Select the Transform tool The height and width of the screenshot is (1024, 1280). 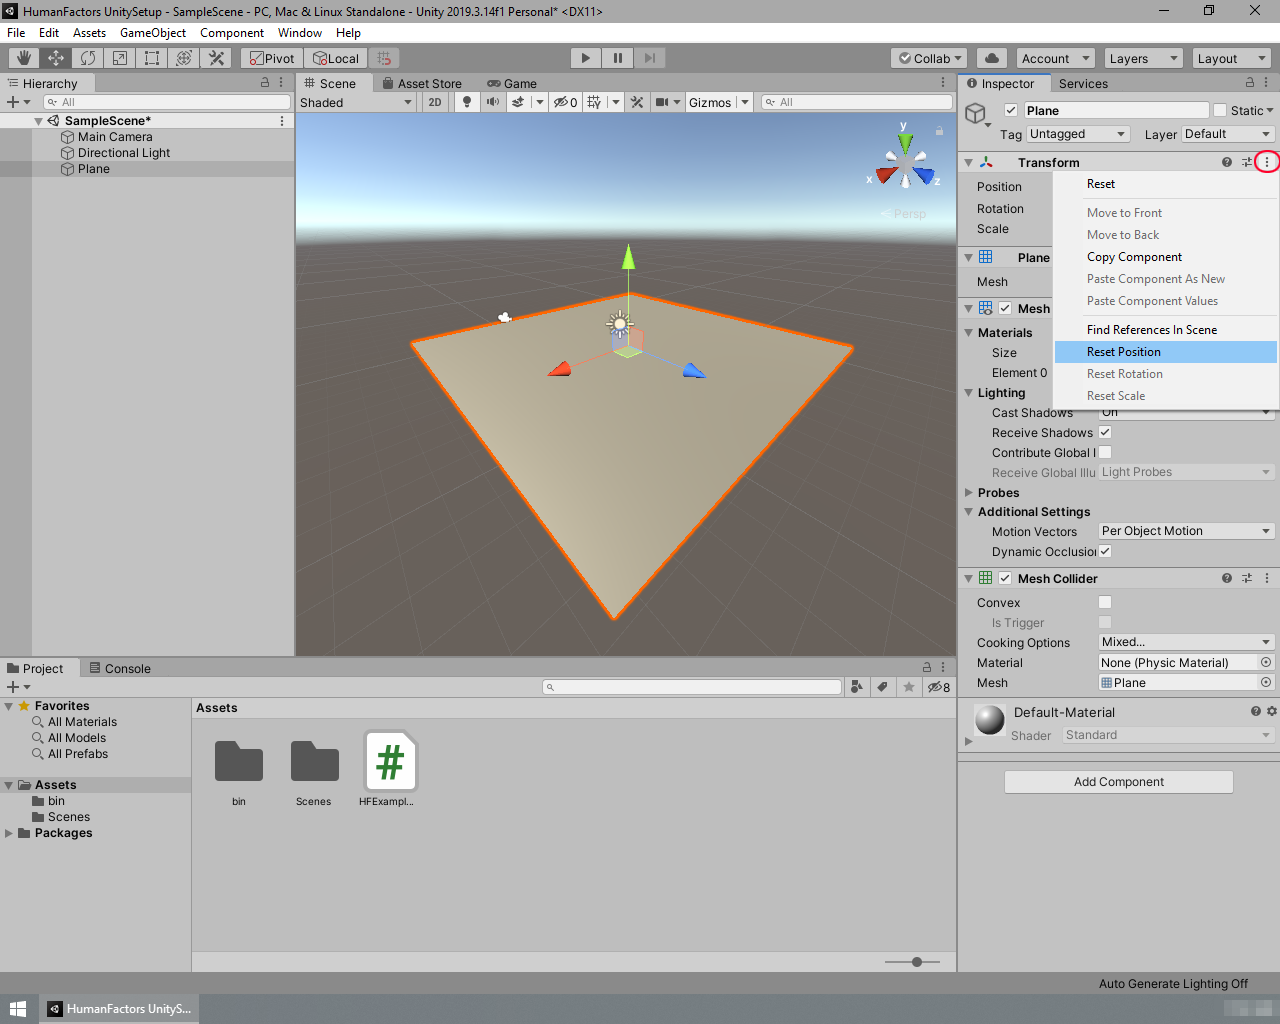tap(184, 58)
